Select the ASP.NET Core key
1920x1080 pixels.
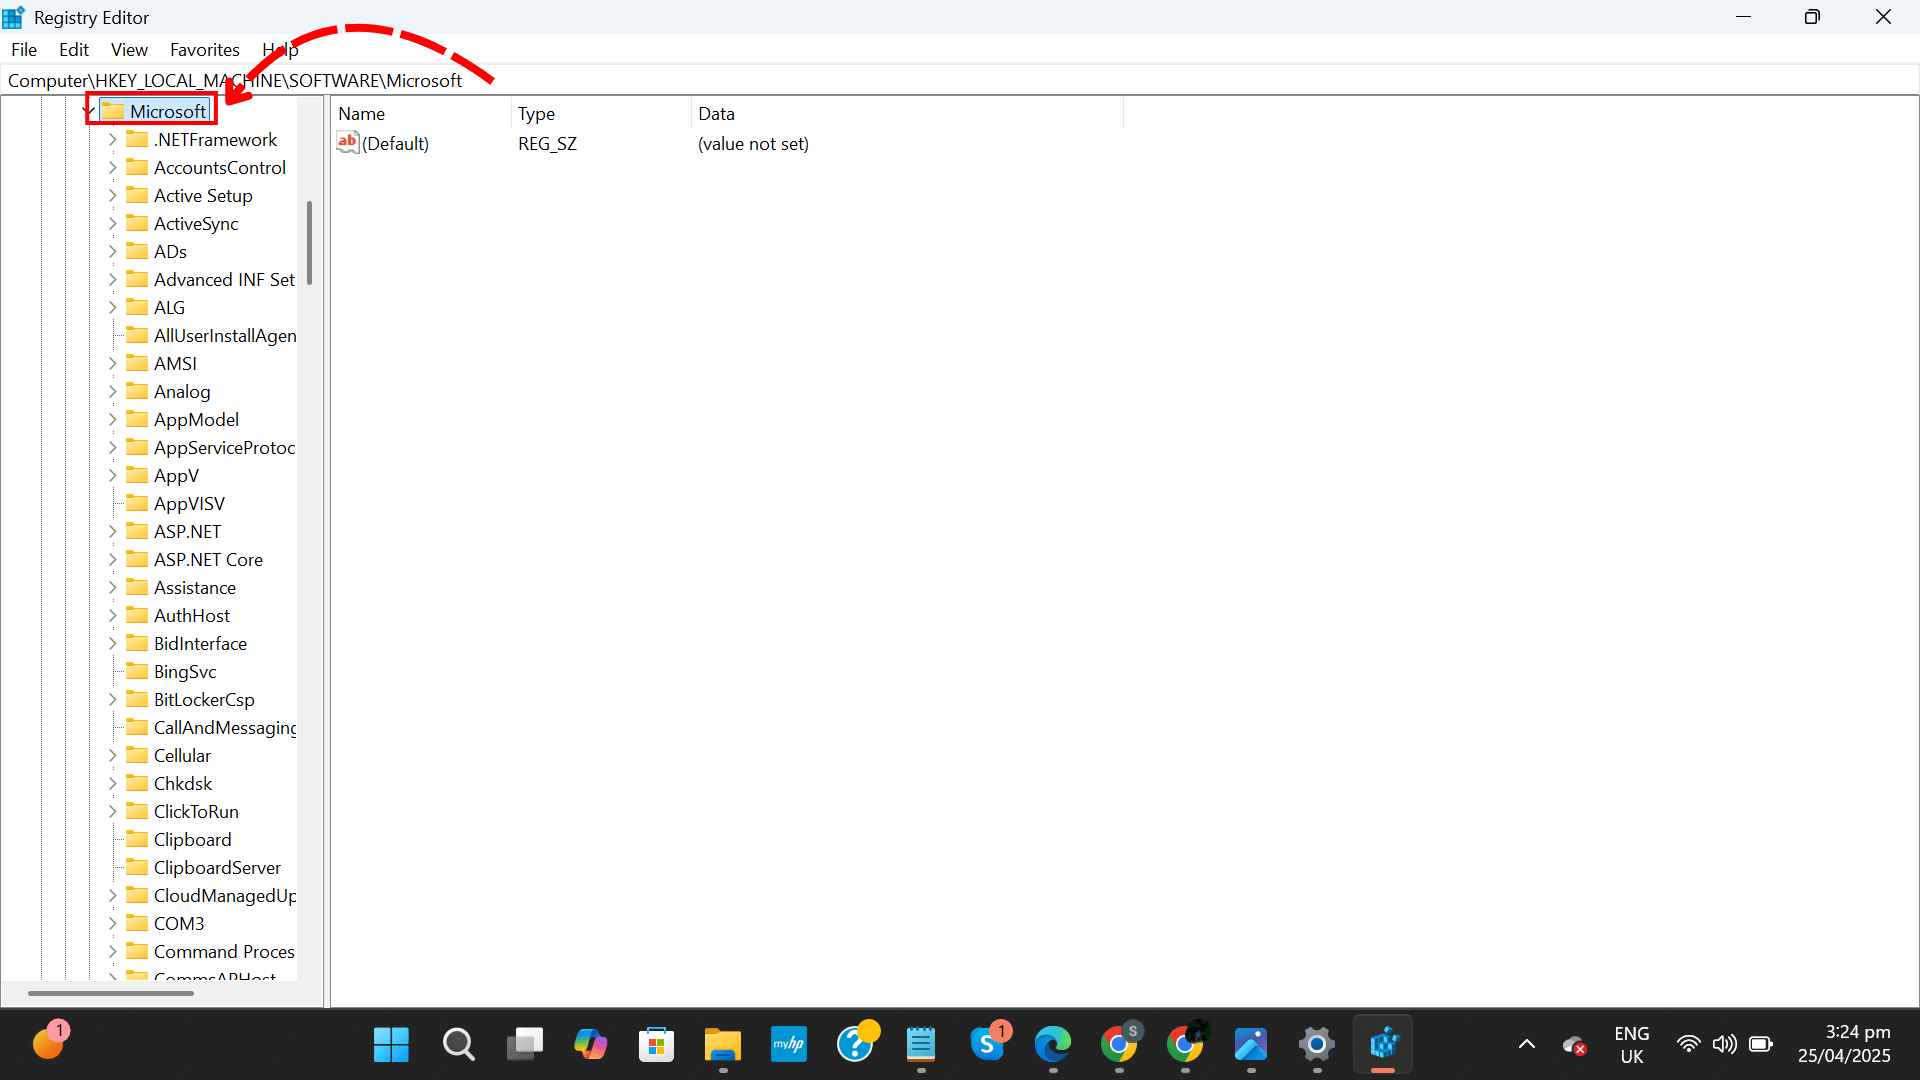coord(208,559)
